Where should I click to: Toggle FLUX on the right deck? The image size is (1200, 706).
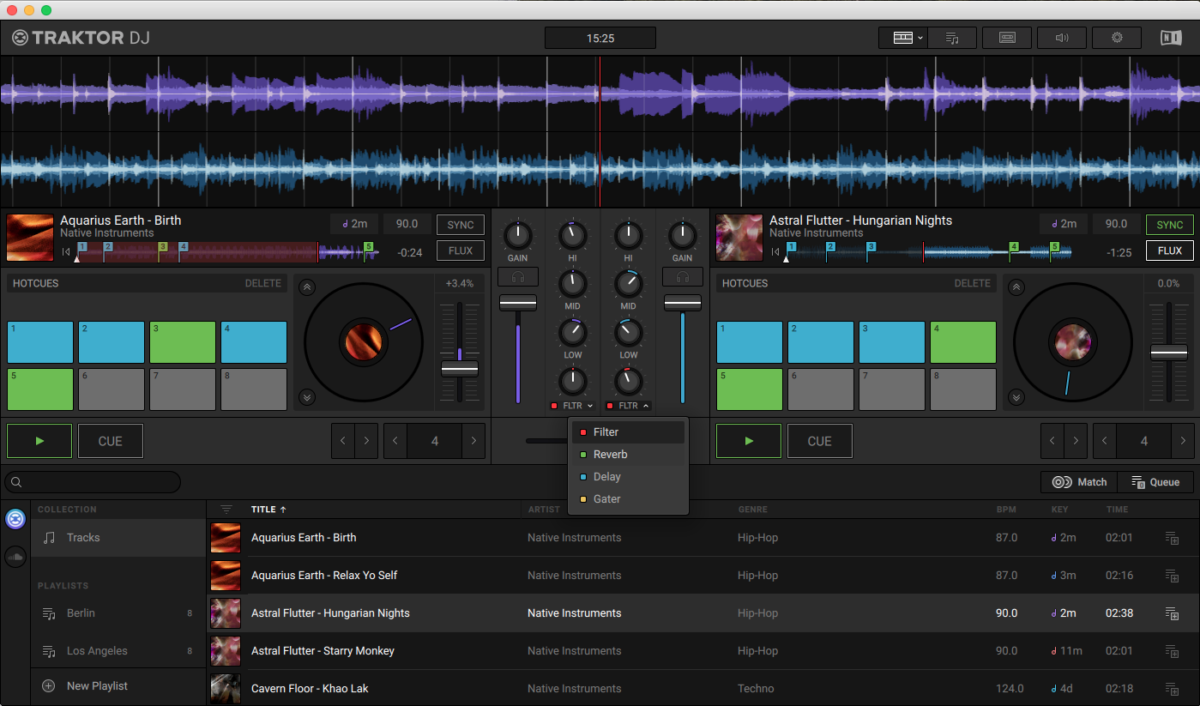pos(1170,251)
